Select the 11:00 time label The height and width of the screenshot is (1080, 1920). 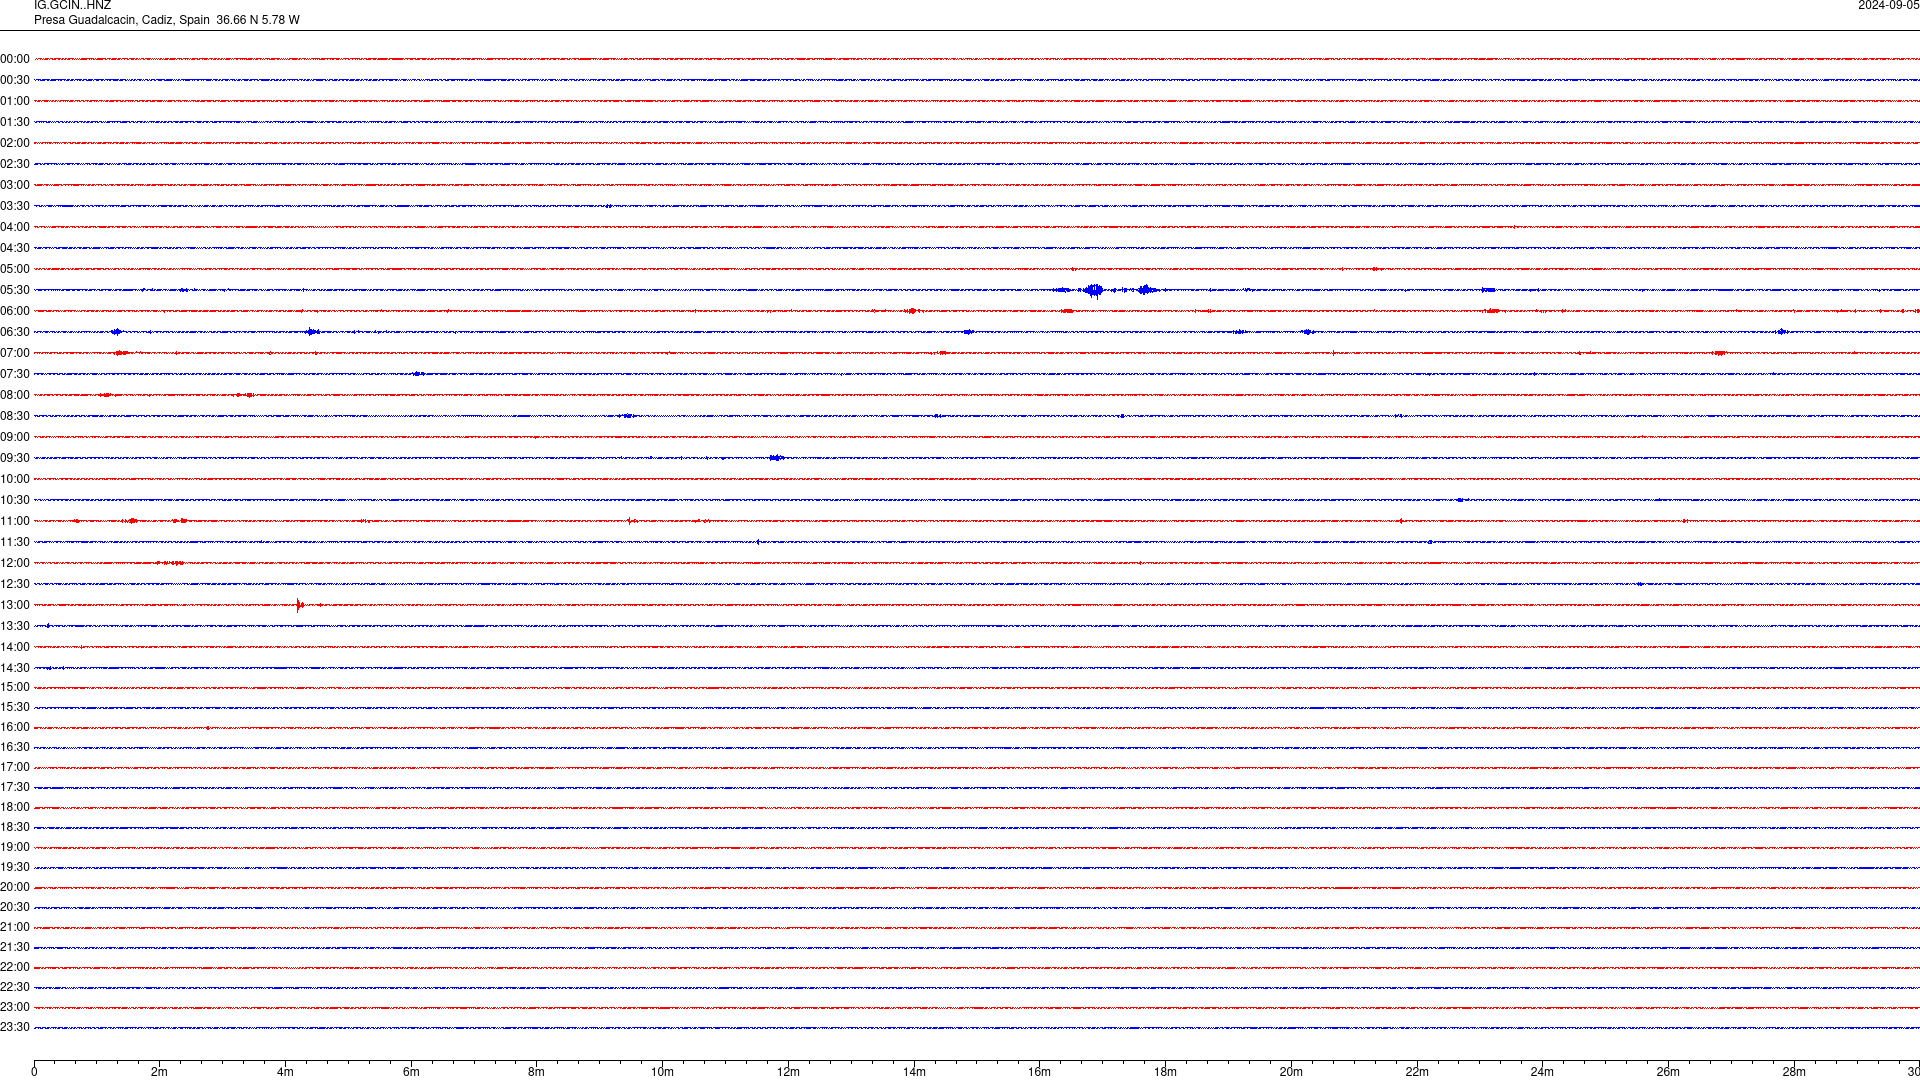point(15,521)
